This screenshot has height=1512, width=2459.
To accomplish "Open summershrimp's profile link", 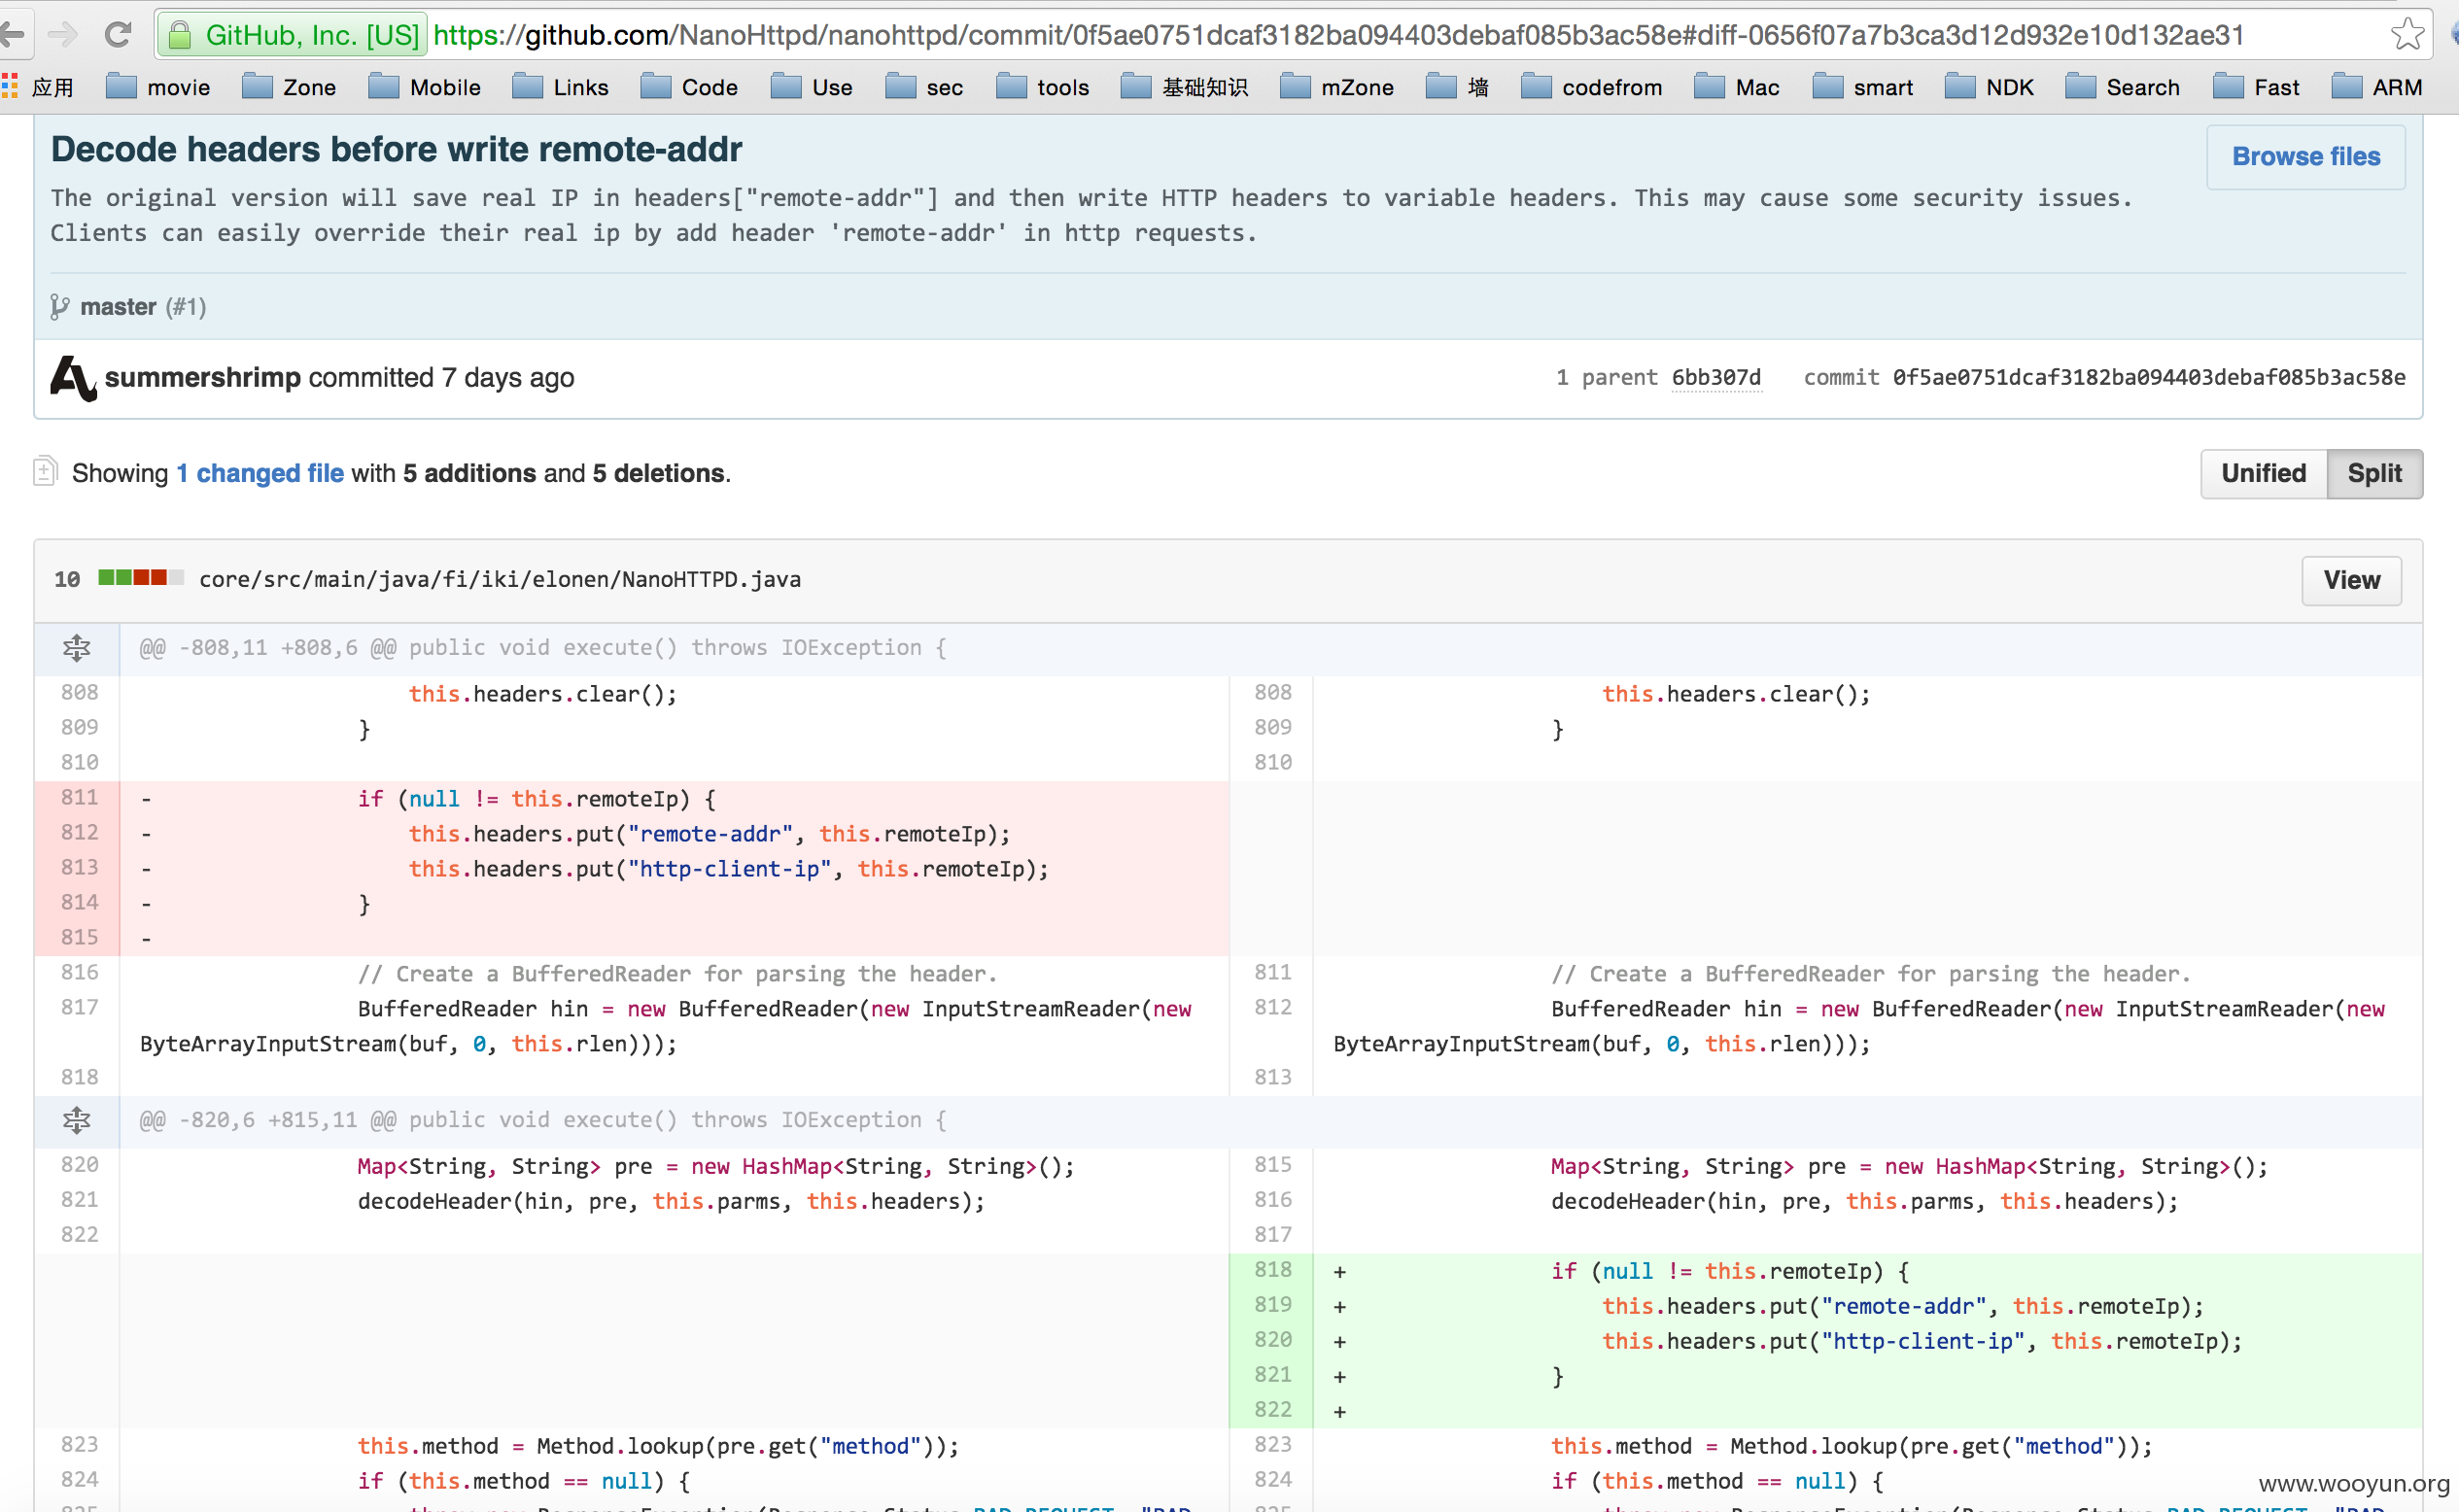I will point(202,378).
